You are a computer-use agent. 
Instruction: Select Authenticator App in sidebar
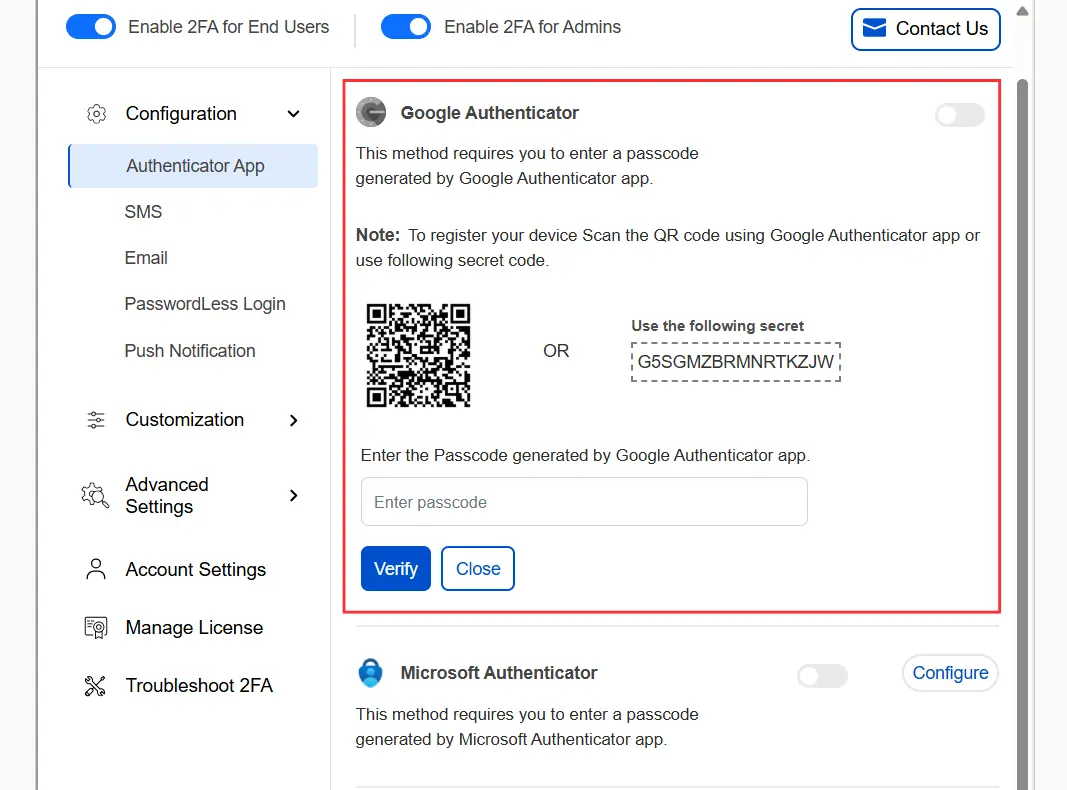click(193, 166)
